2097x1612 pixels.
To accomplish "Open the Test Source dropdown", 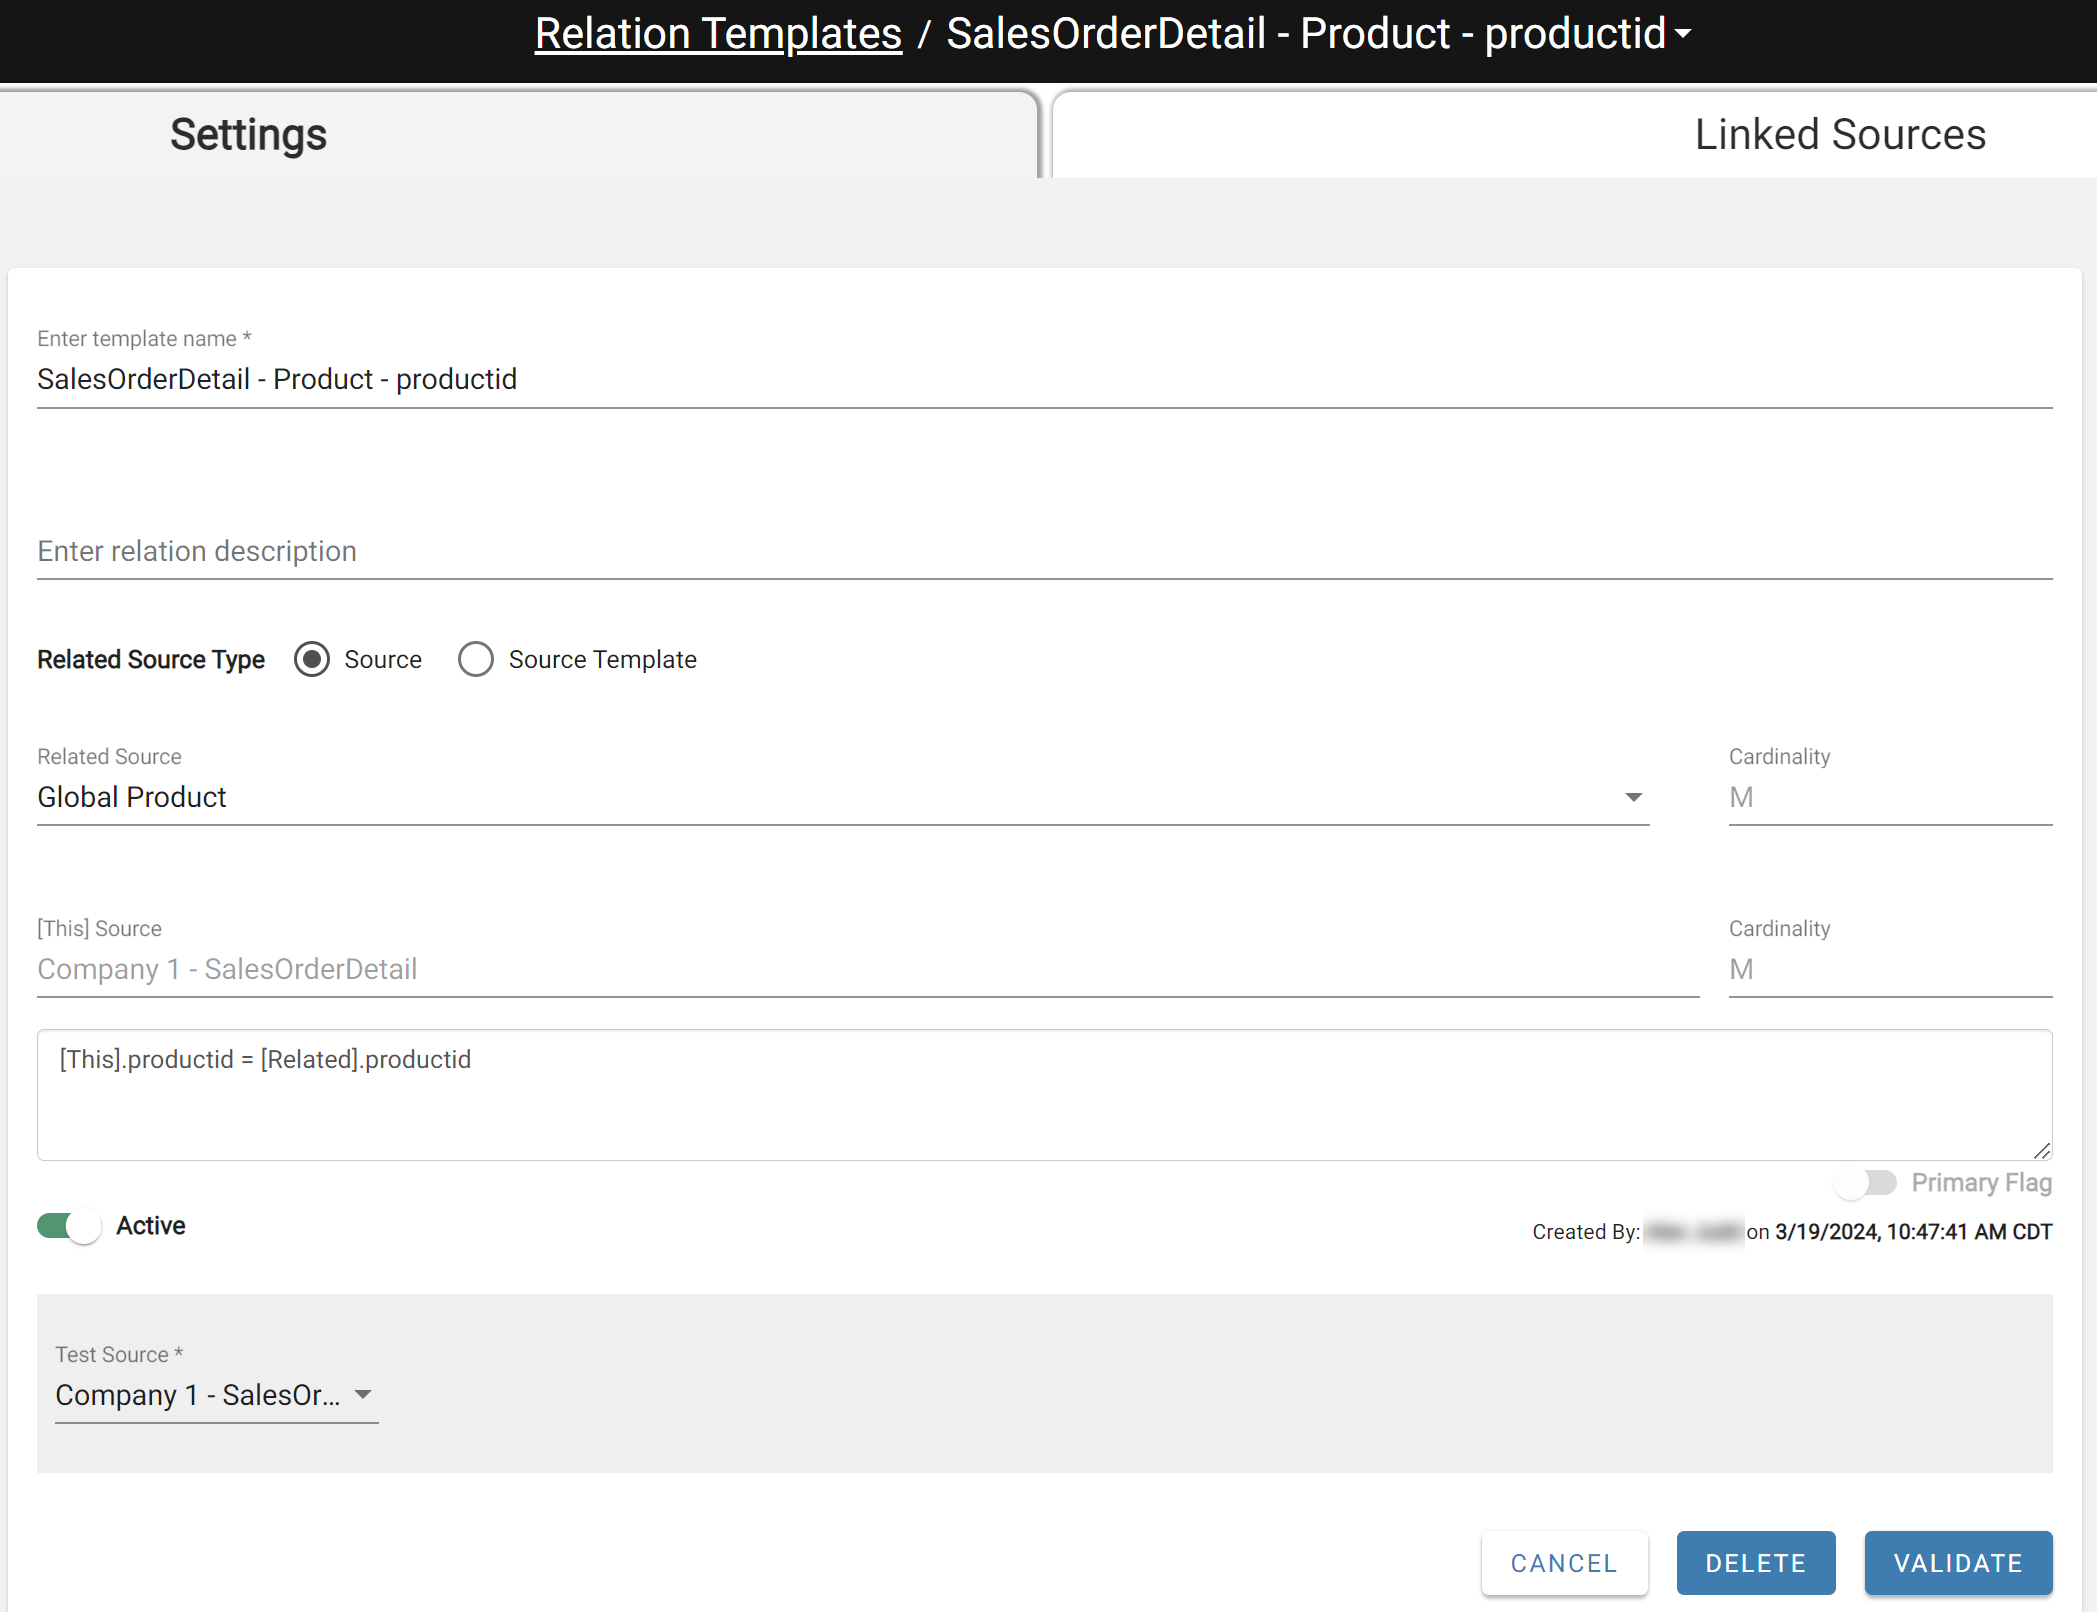I will [216, 1396].
